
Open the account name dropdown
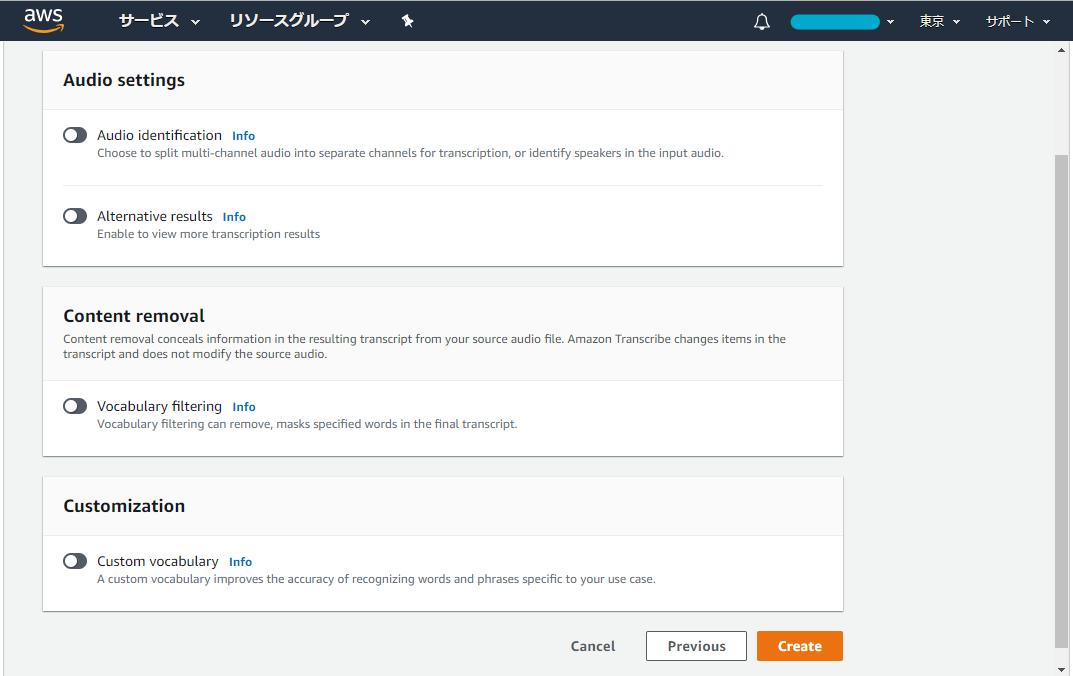coord(842,22)
